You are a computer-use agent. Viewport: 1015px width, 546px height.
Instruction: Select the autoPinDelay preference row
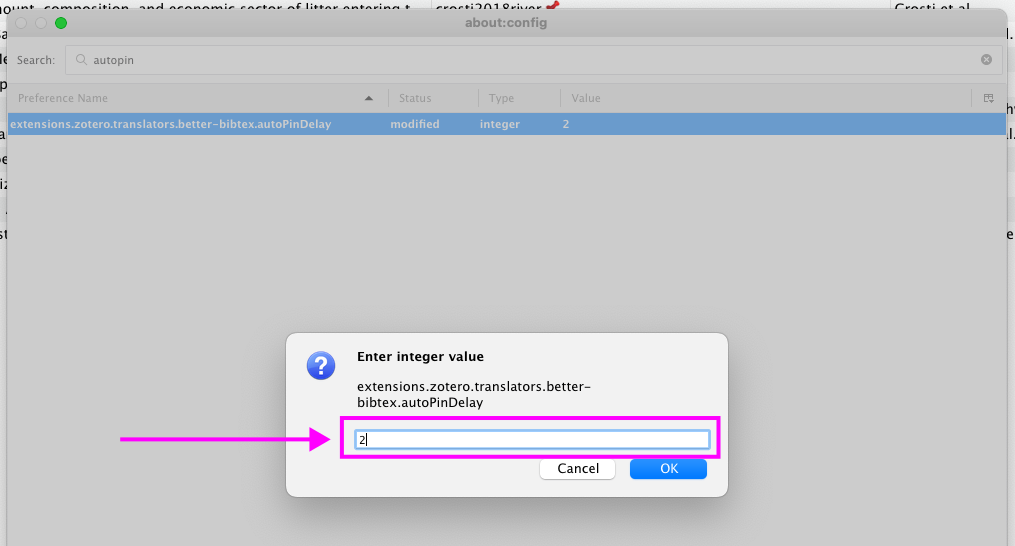coord(170,124)
